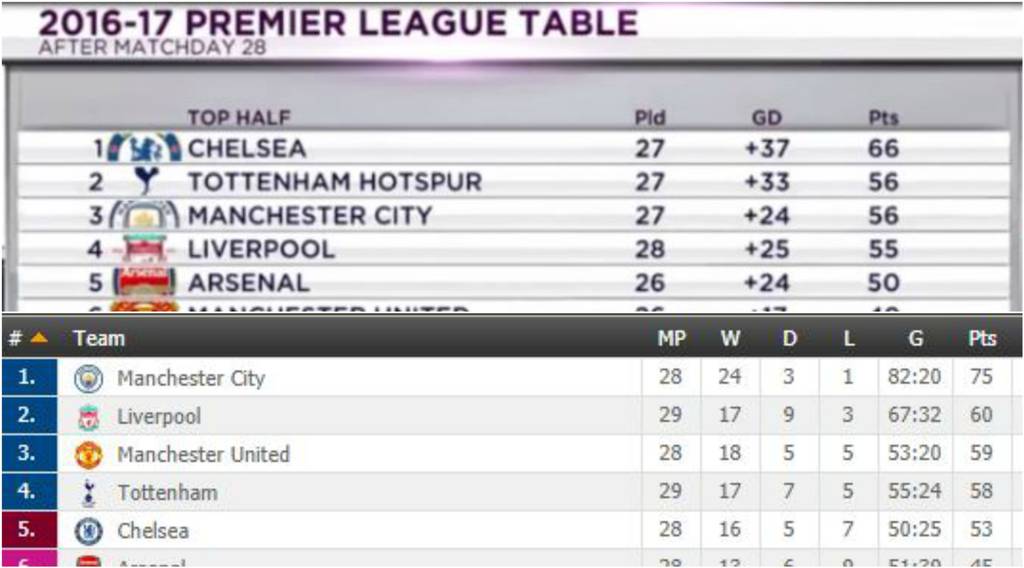Click the blue rank 1 position badge
Screen dimensions: 1024x568
(29, 378)
